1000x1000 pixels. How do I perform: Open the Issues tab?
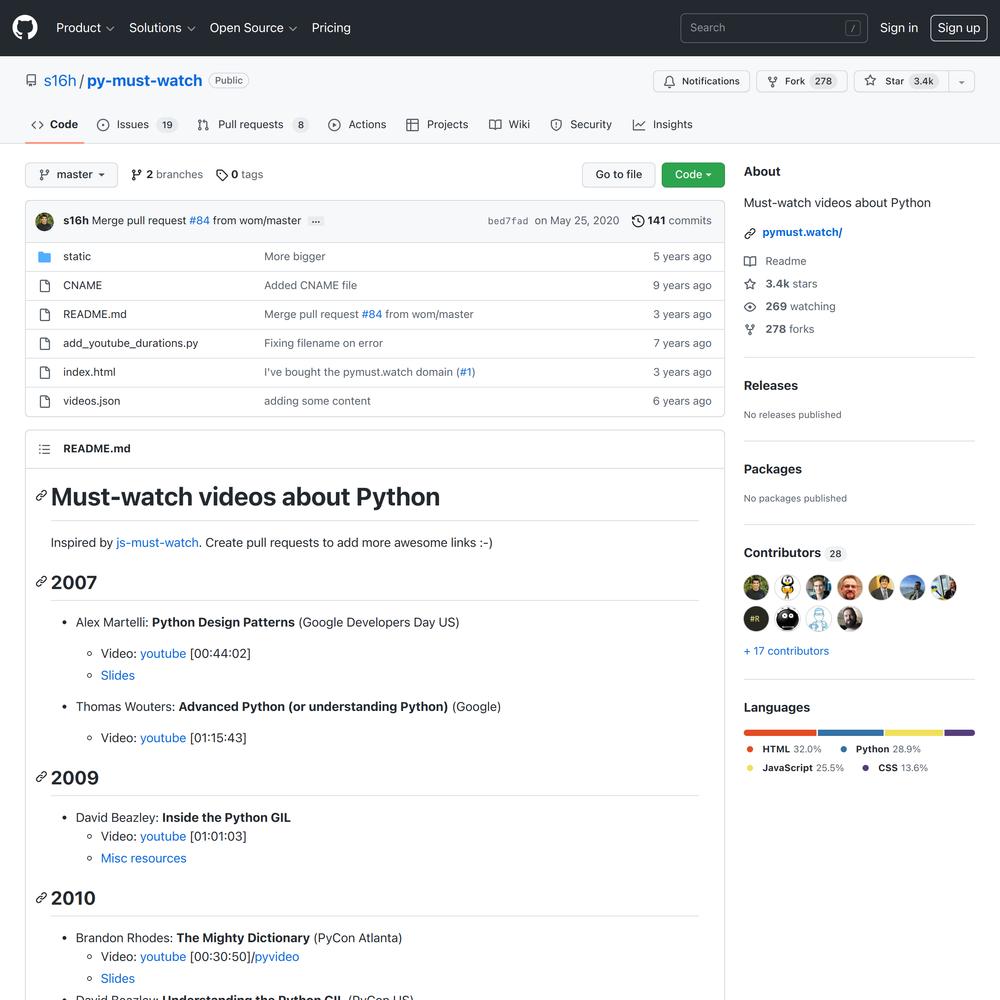136,125
